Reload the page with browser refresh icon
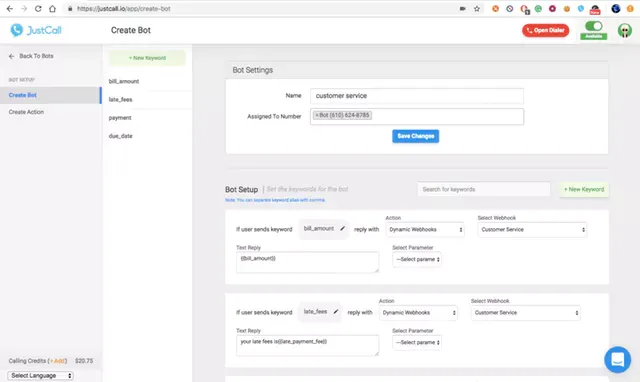640x382 pixels. click(x=38, y=9)
